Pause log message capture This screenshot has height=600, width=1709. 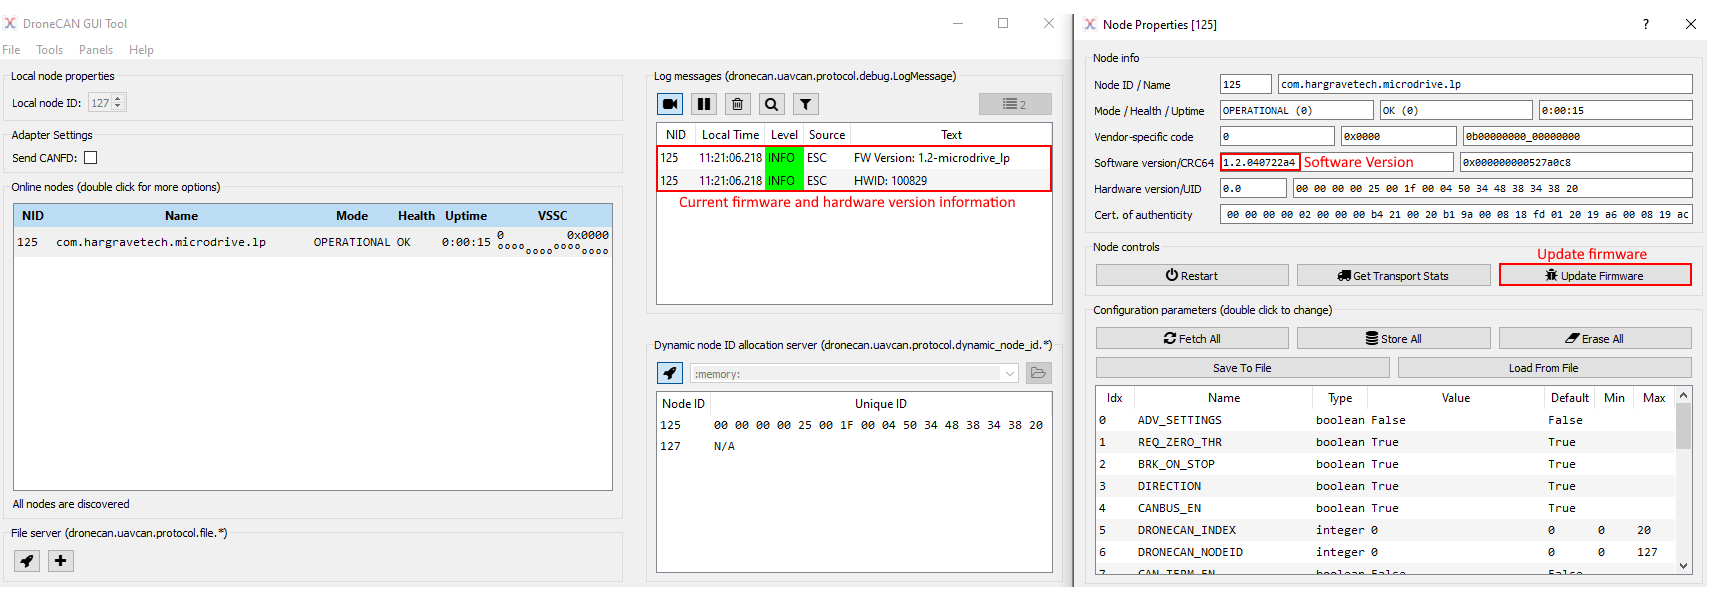[x=704, y=104]
